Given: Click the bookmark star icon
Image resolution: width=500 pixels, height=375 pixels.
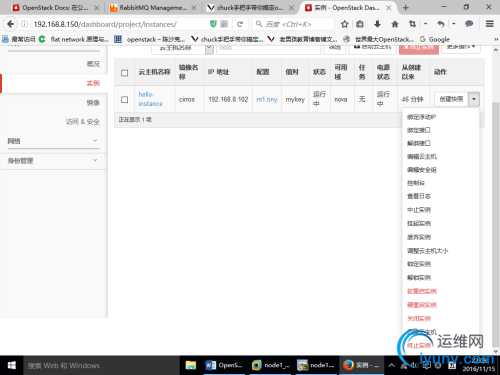Looking at the screenshot, I should tap(345, 24).
